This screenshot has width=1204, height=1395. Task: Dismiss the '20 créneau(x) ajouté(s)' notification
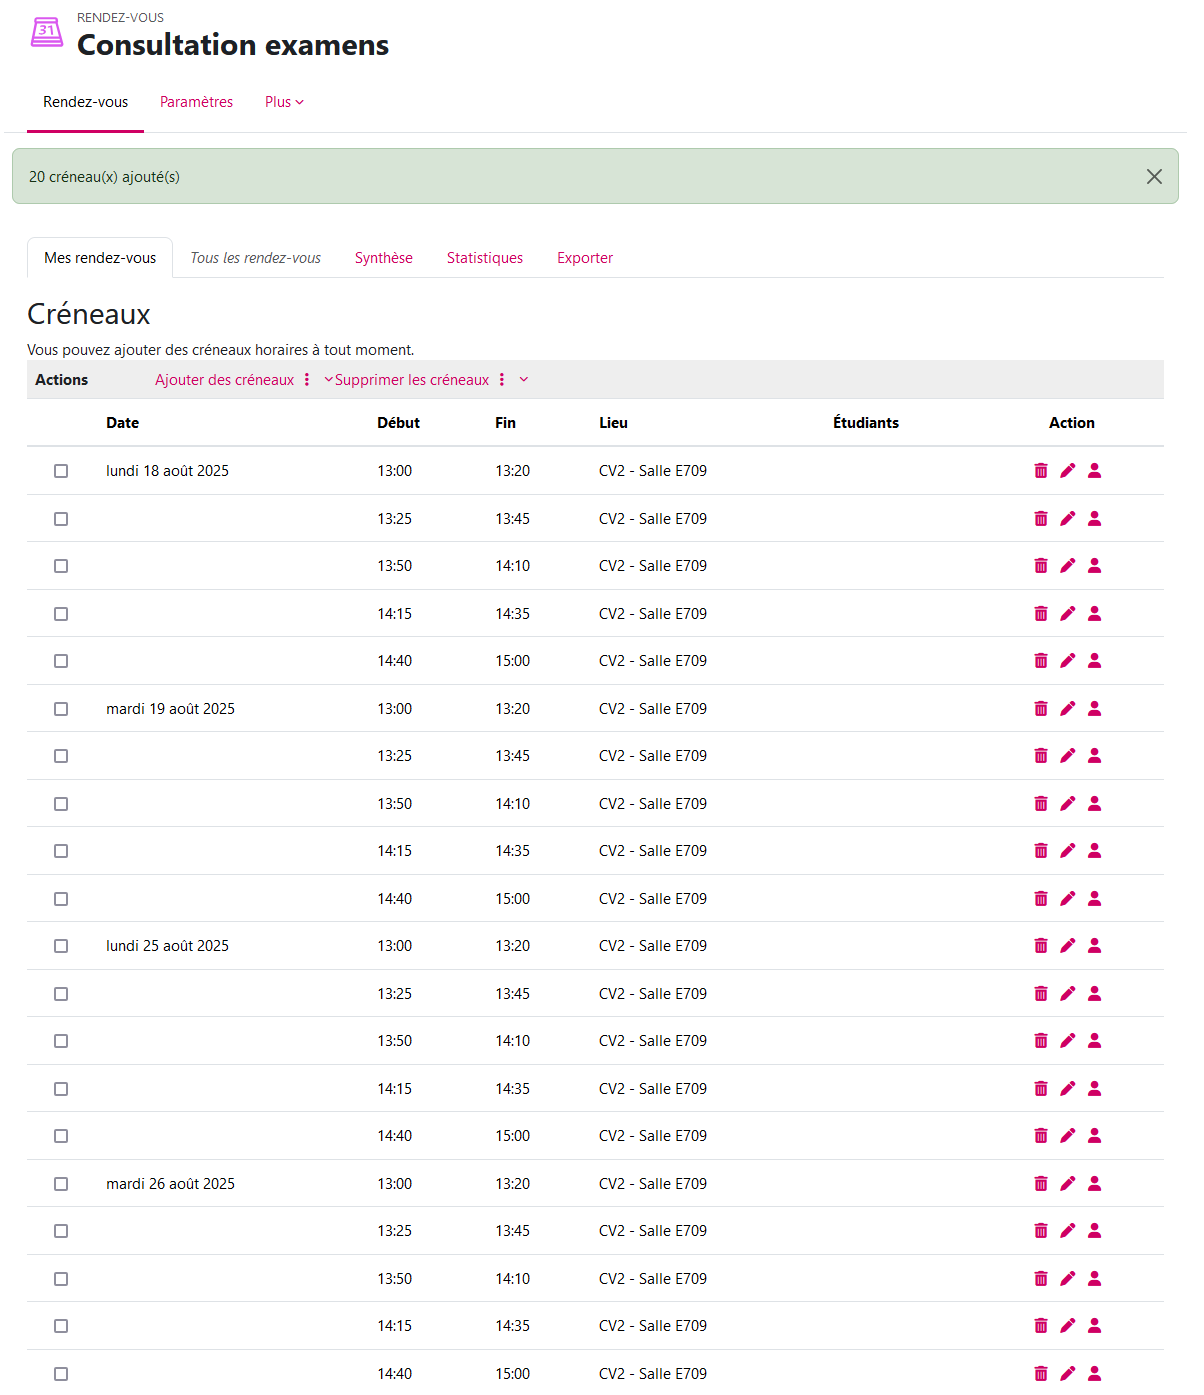(x=1153, y=177)
